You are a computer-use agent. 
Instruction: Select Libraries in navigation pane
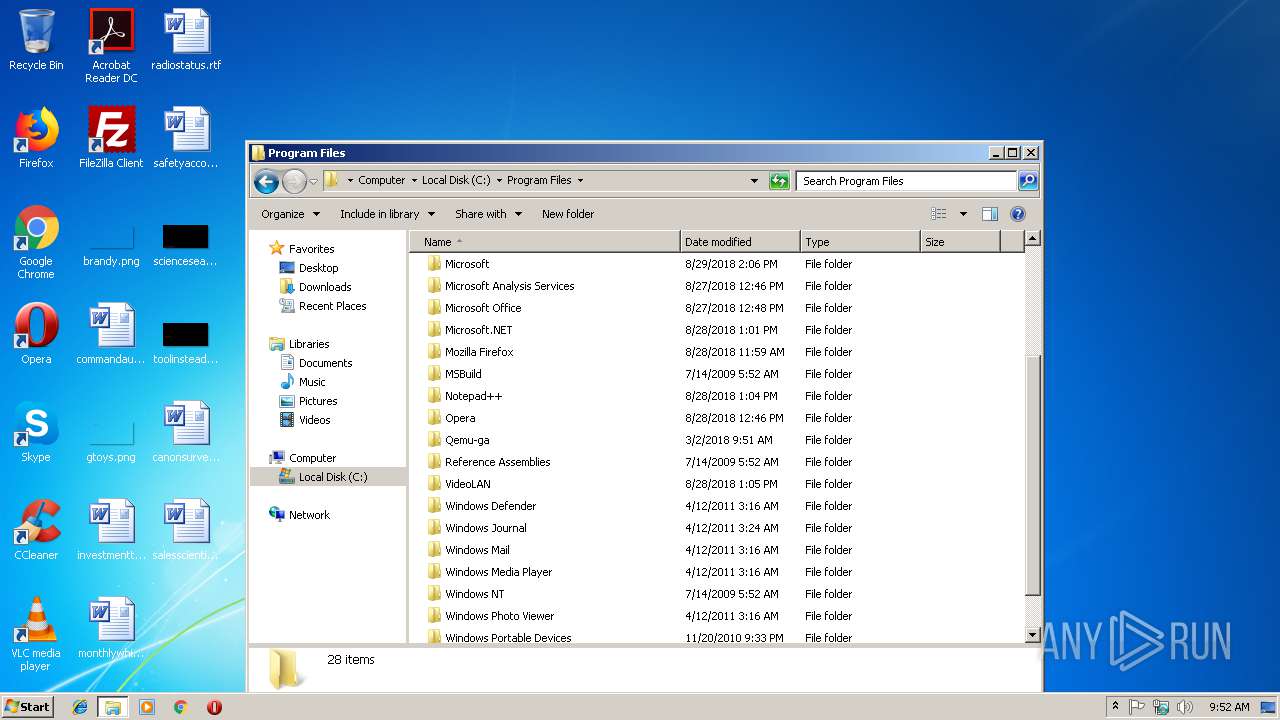pos(309,344)
